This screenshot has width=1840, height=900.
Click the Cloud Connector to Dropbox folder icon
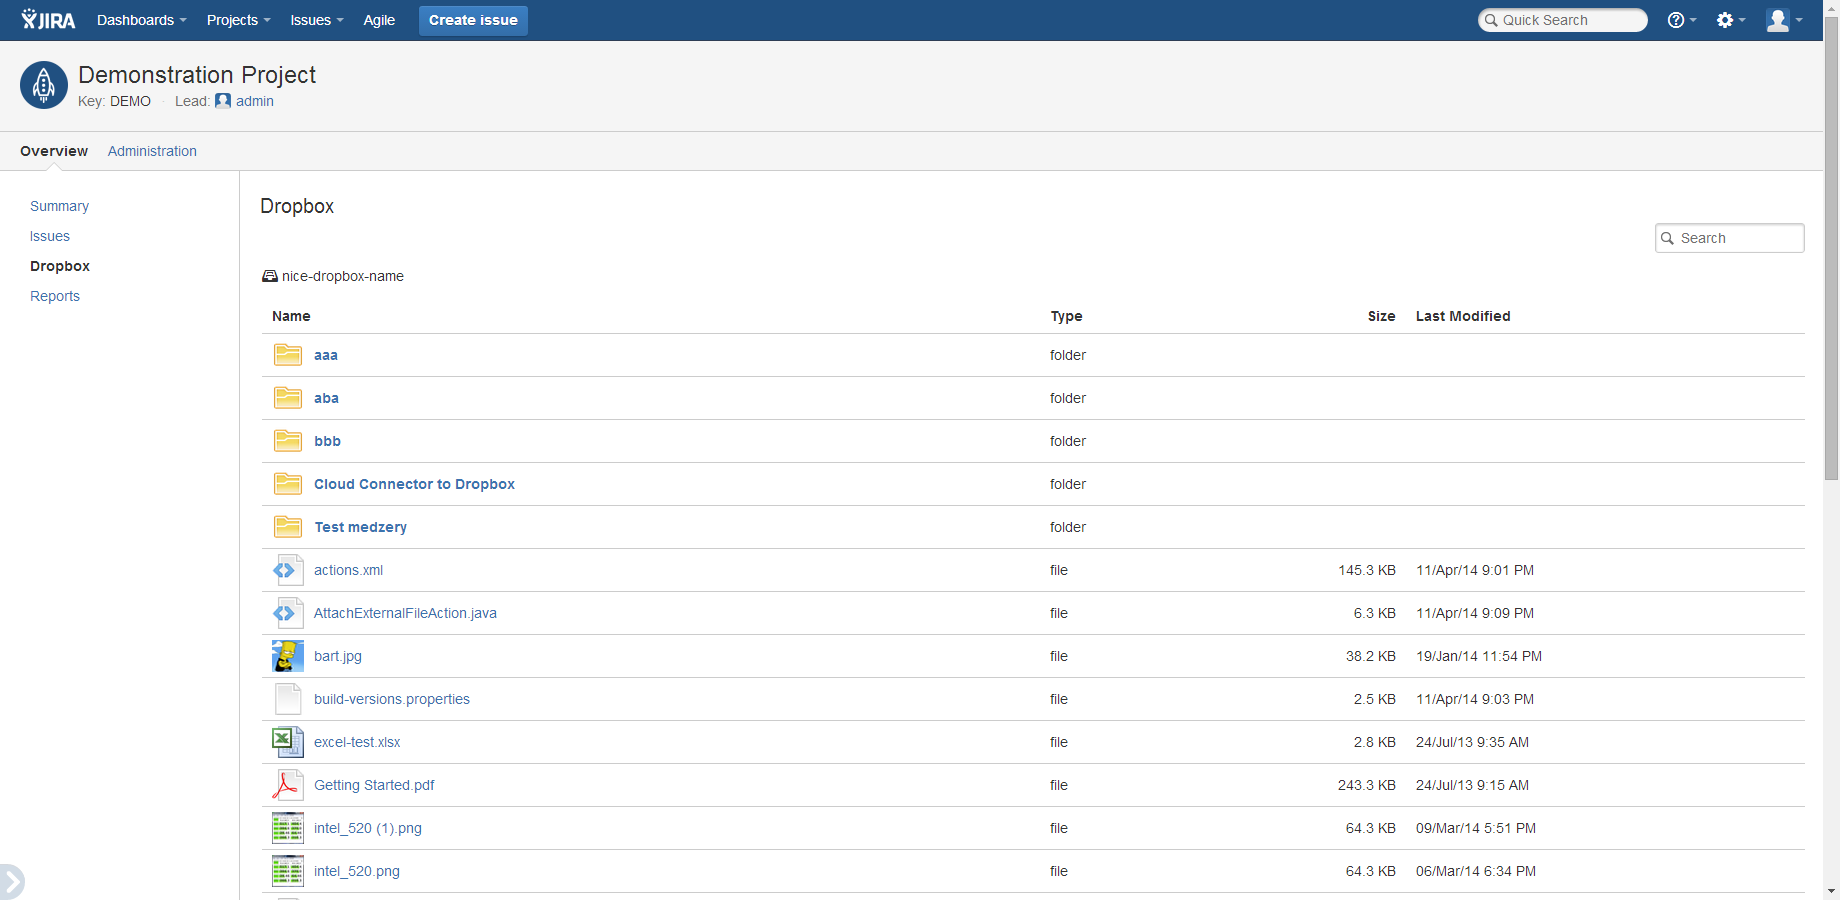[288, 484]
